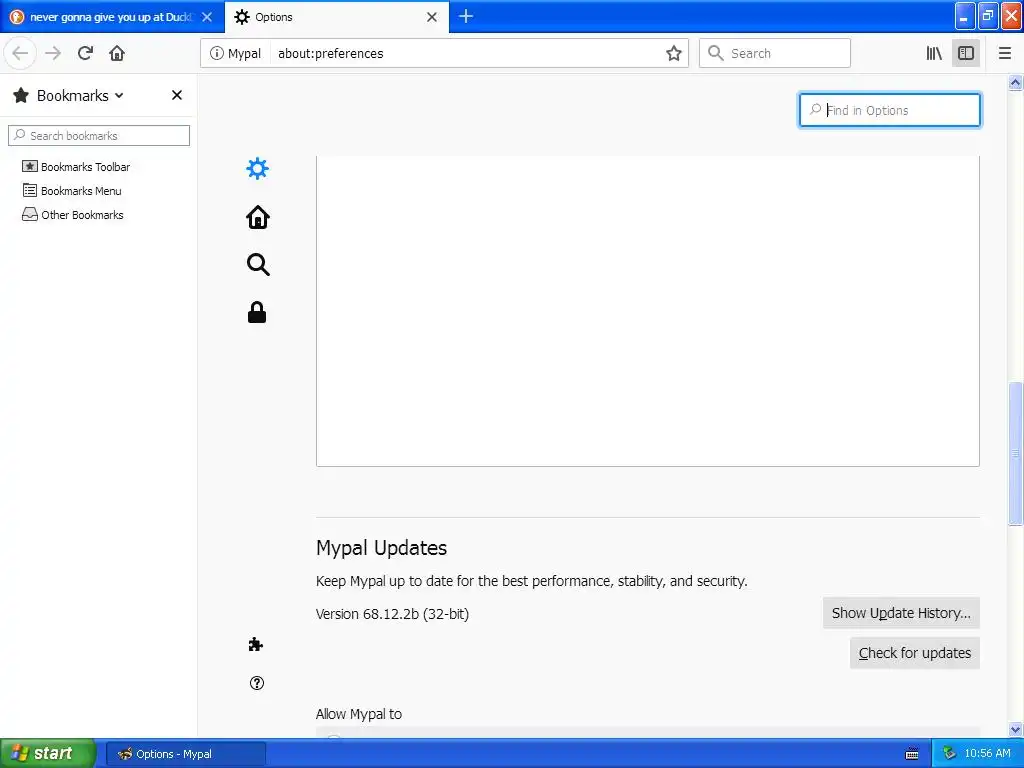Go forward one page
Viewport: 1024px width, 768px height.
[53, 53]
